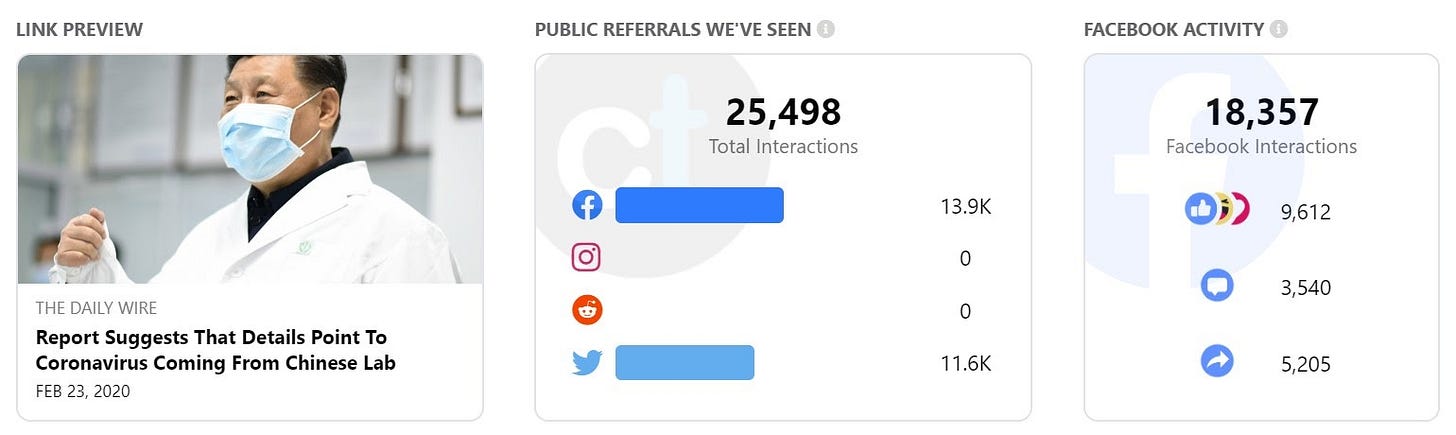This screenshot has width=1456, height=435.
Task: Click the info icon beside Public Referrals heading
Action: [826, 29]
